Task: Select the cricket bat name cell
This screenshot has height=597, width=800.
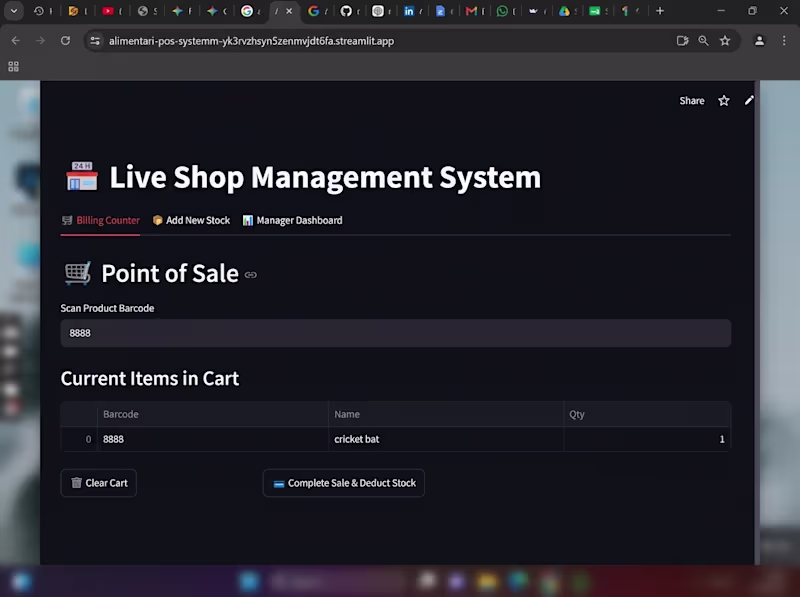Action: point(446,439)
